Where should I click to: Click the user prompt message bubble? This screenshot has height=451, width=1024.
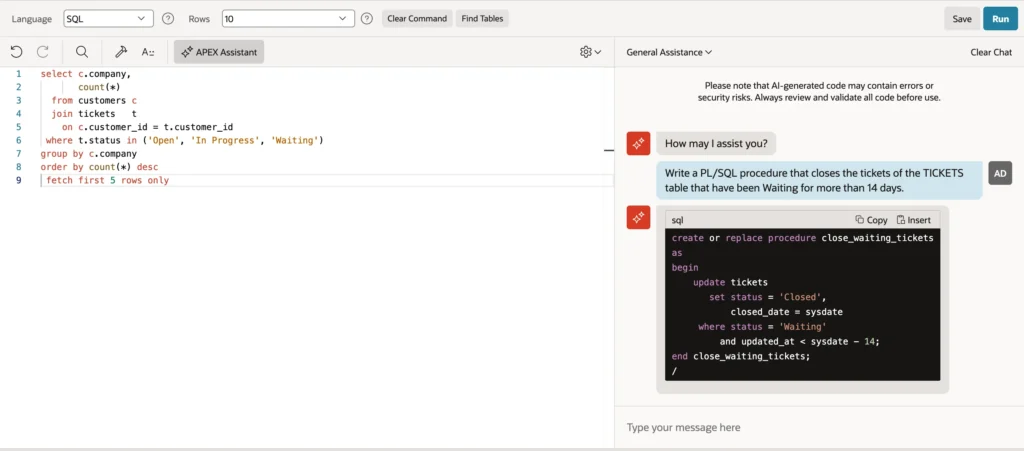click(x=820, y=180)
